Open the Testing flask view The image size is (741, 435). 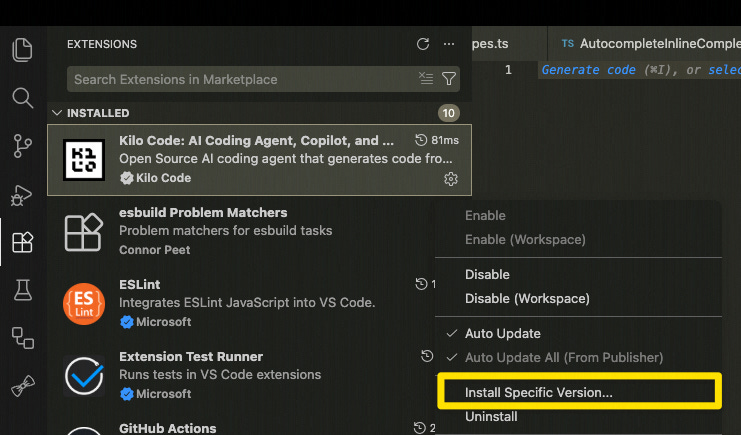(22, 290)
